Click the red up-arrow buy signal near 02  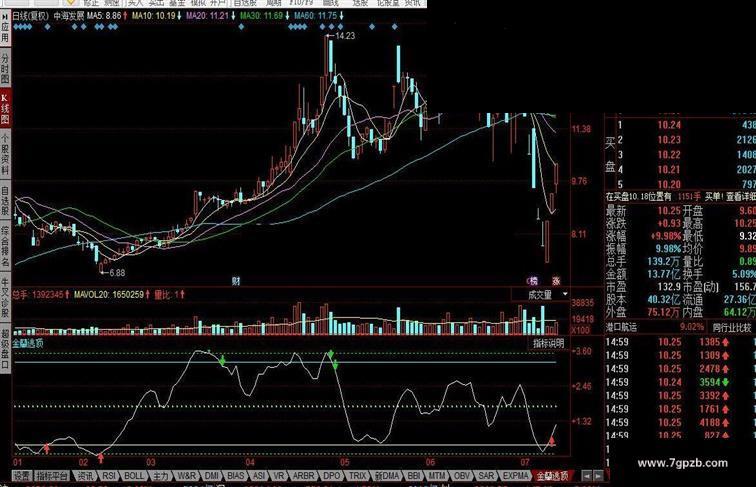[x=101, y=458]
